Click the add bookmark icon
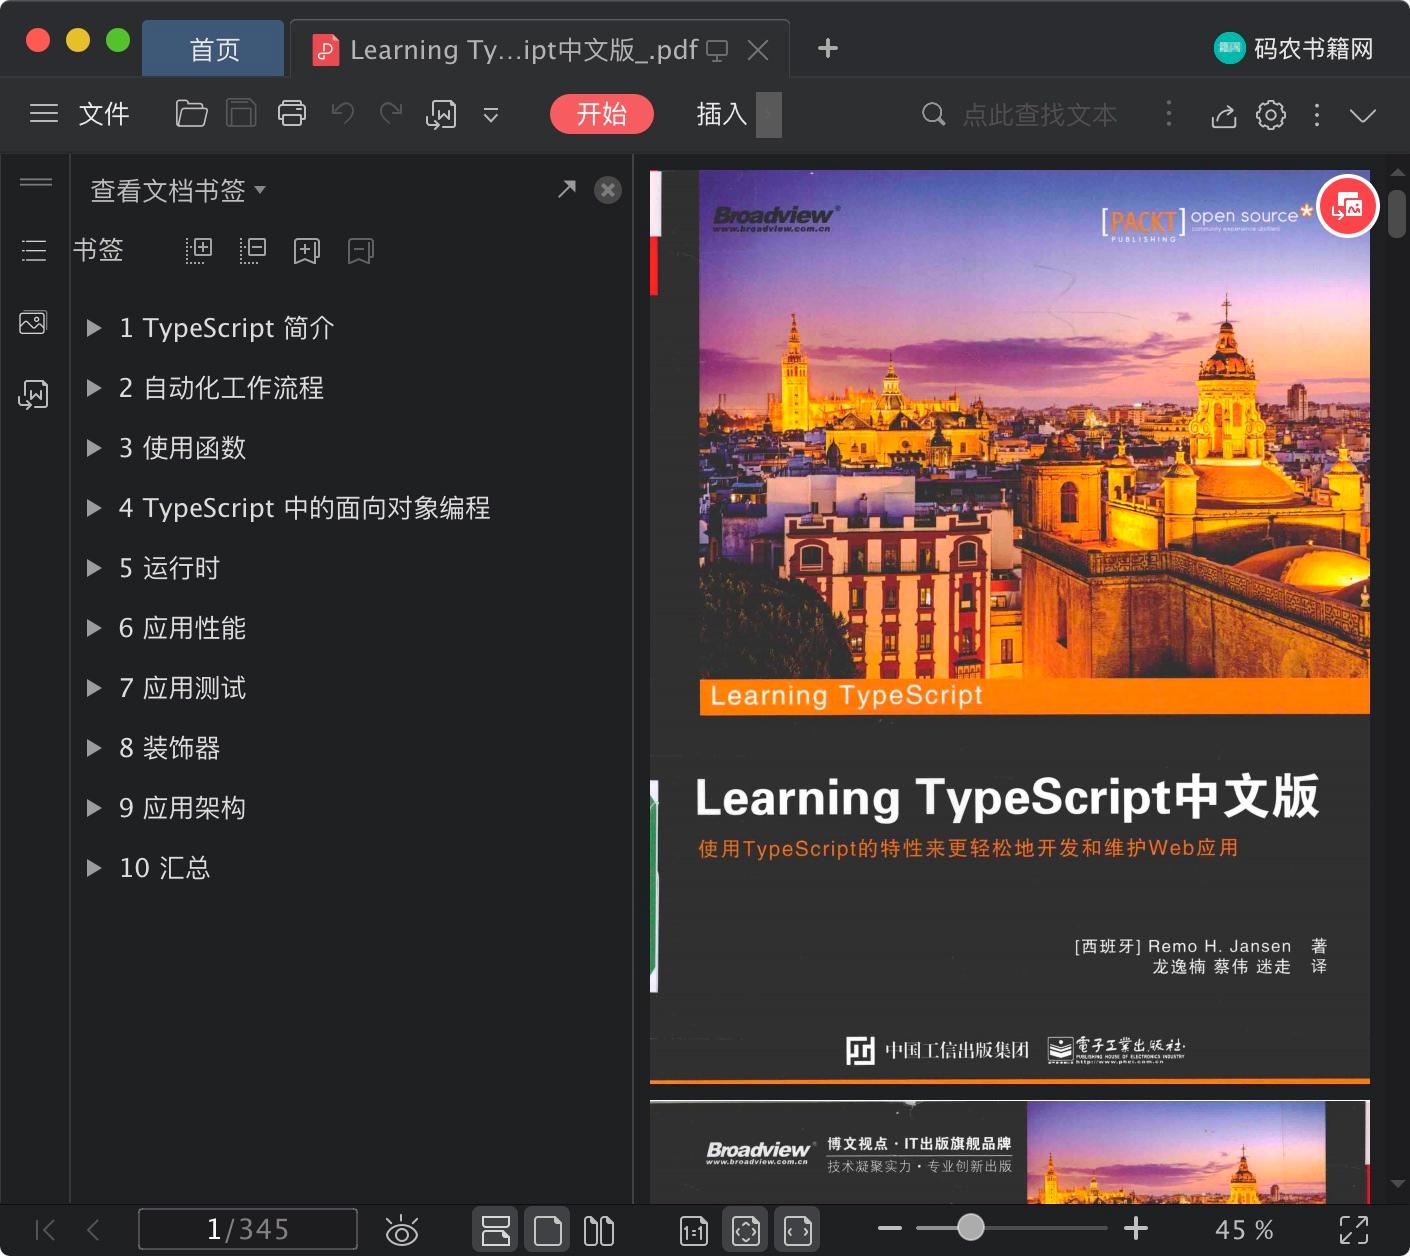Image resolution: width=1410 pixels, height=1256 pixels. coord(307,251)
